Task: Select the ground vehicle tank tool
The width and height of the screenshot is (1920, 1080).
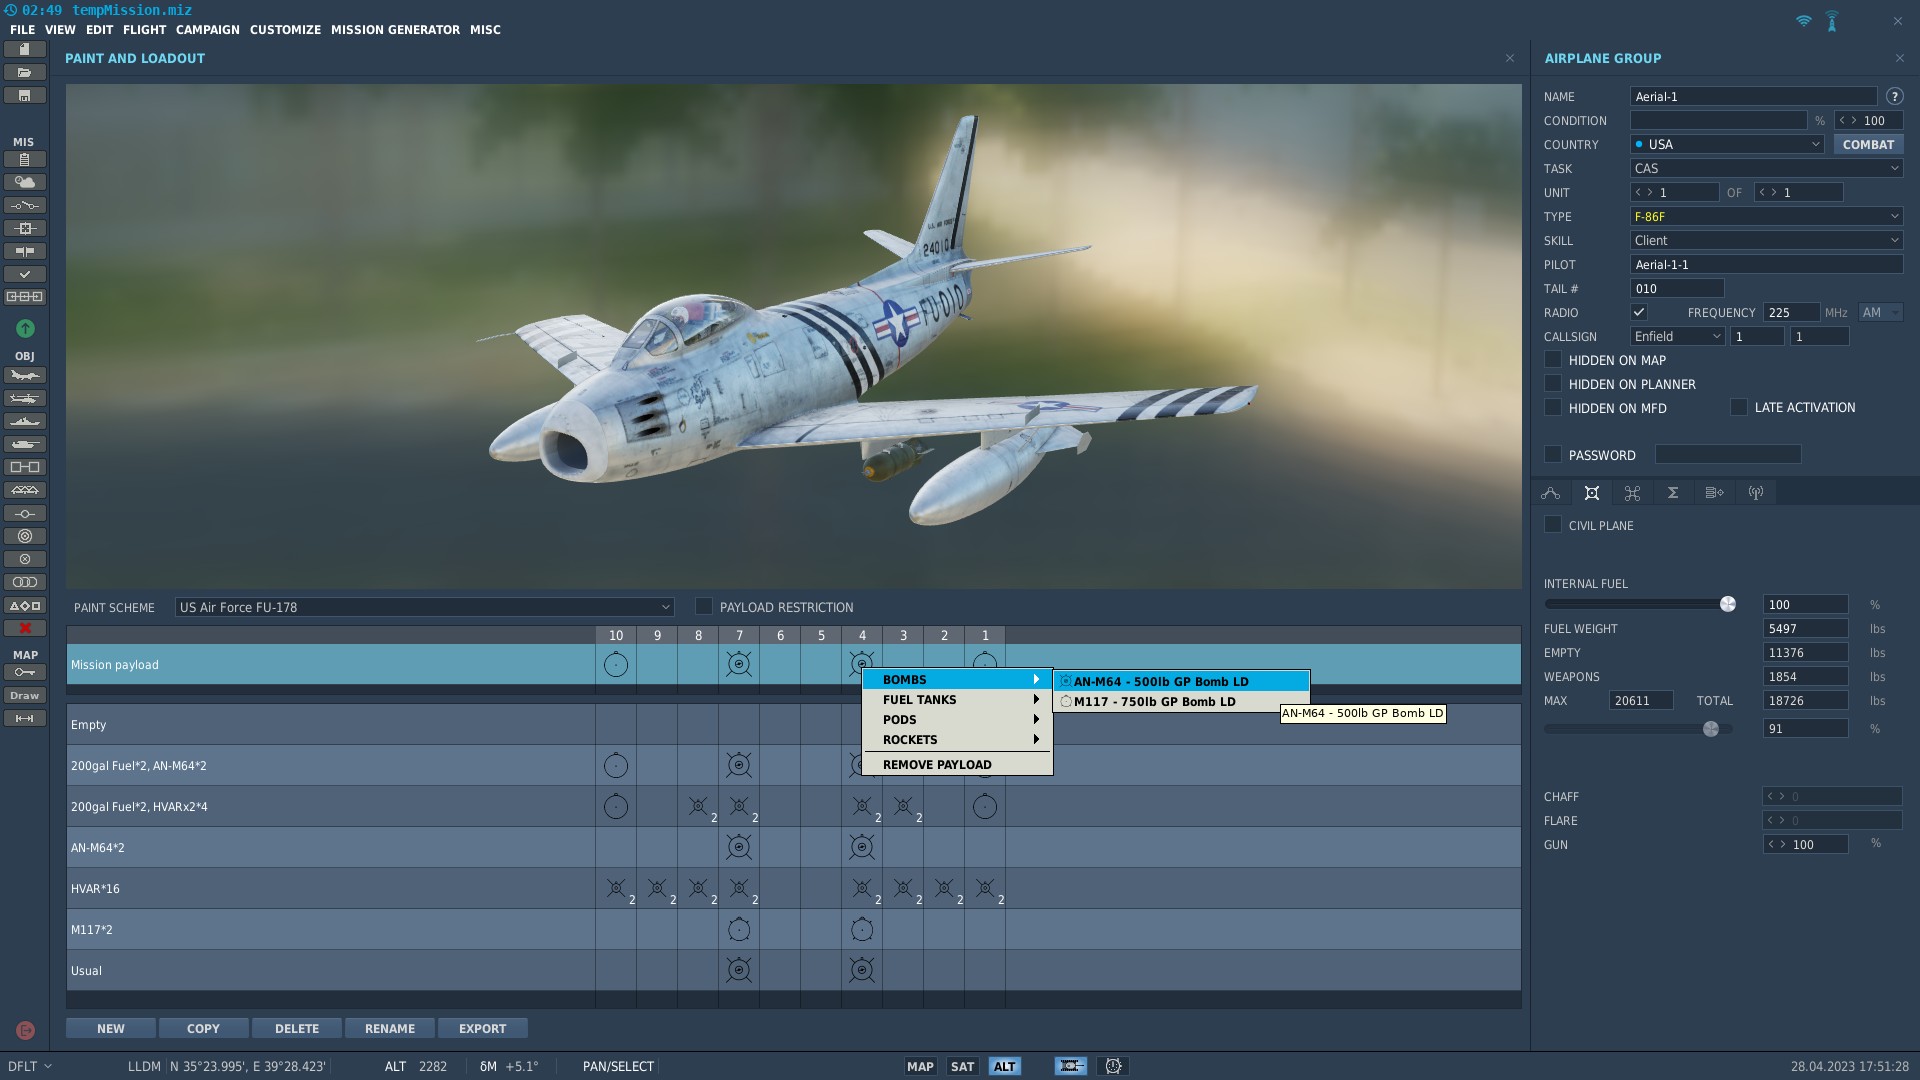Action: 25,444
